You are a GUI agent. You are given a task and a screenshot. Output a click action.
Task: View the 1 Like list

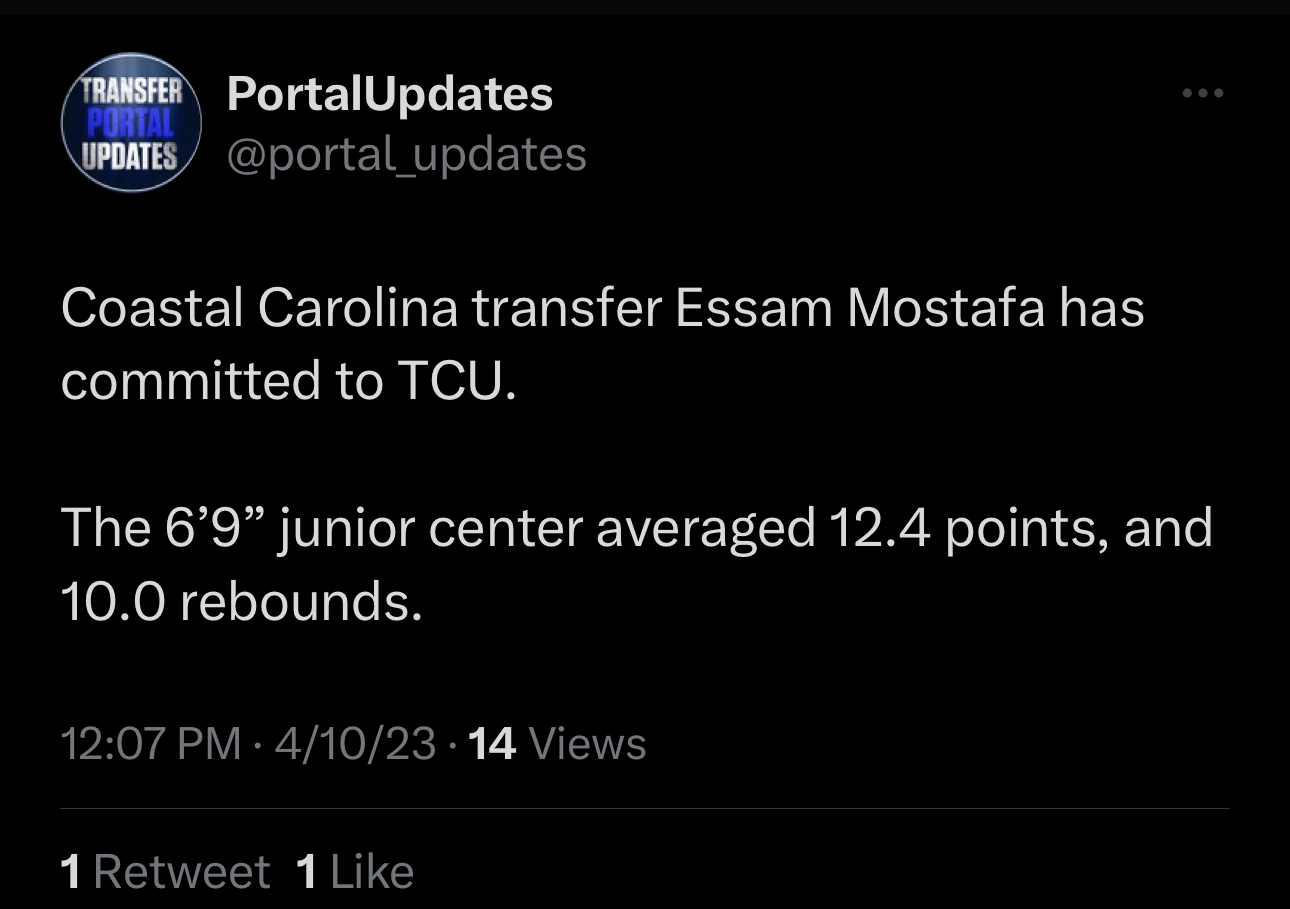click(355, 872)
